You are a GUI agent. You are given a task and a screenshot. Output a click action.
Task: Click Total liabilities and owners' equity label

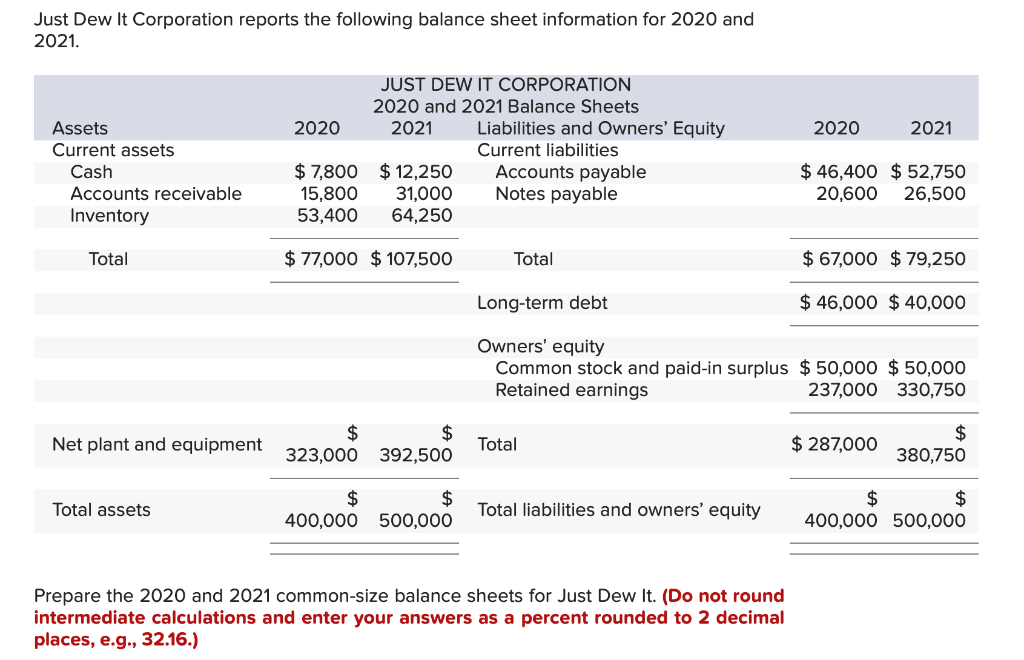[618, 510]
